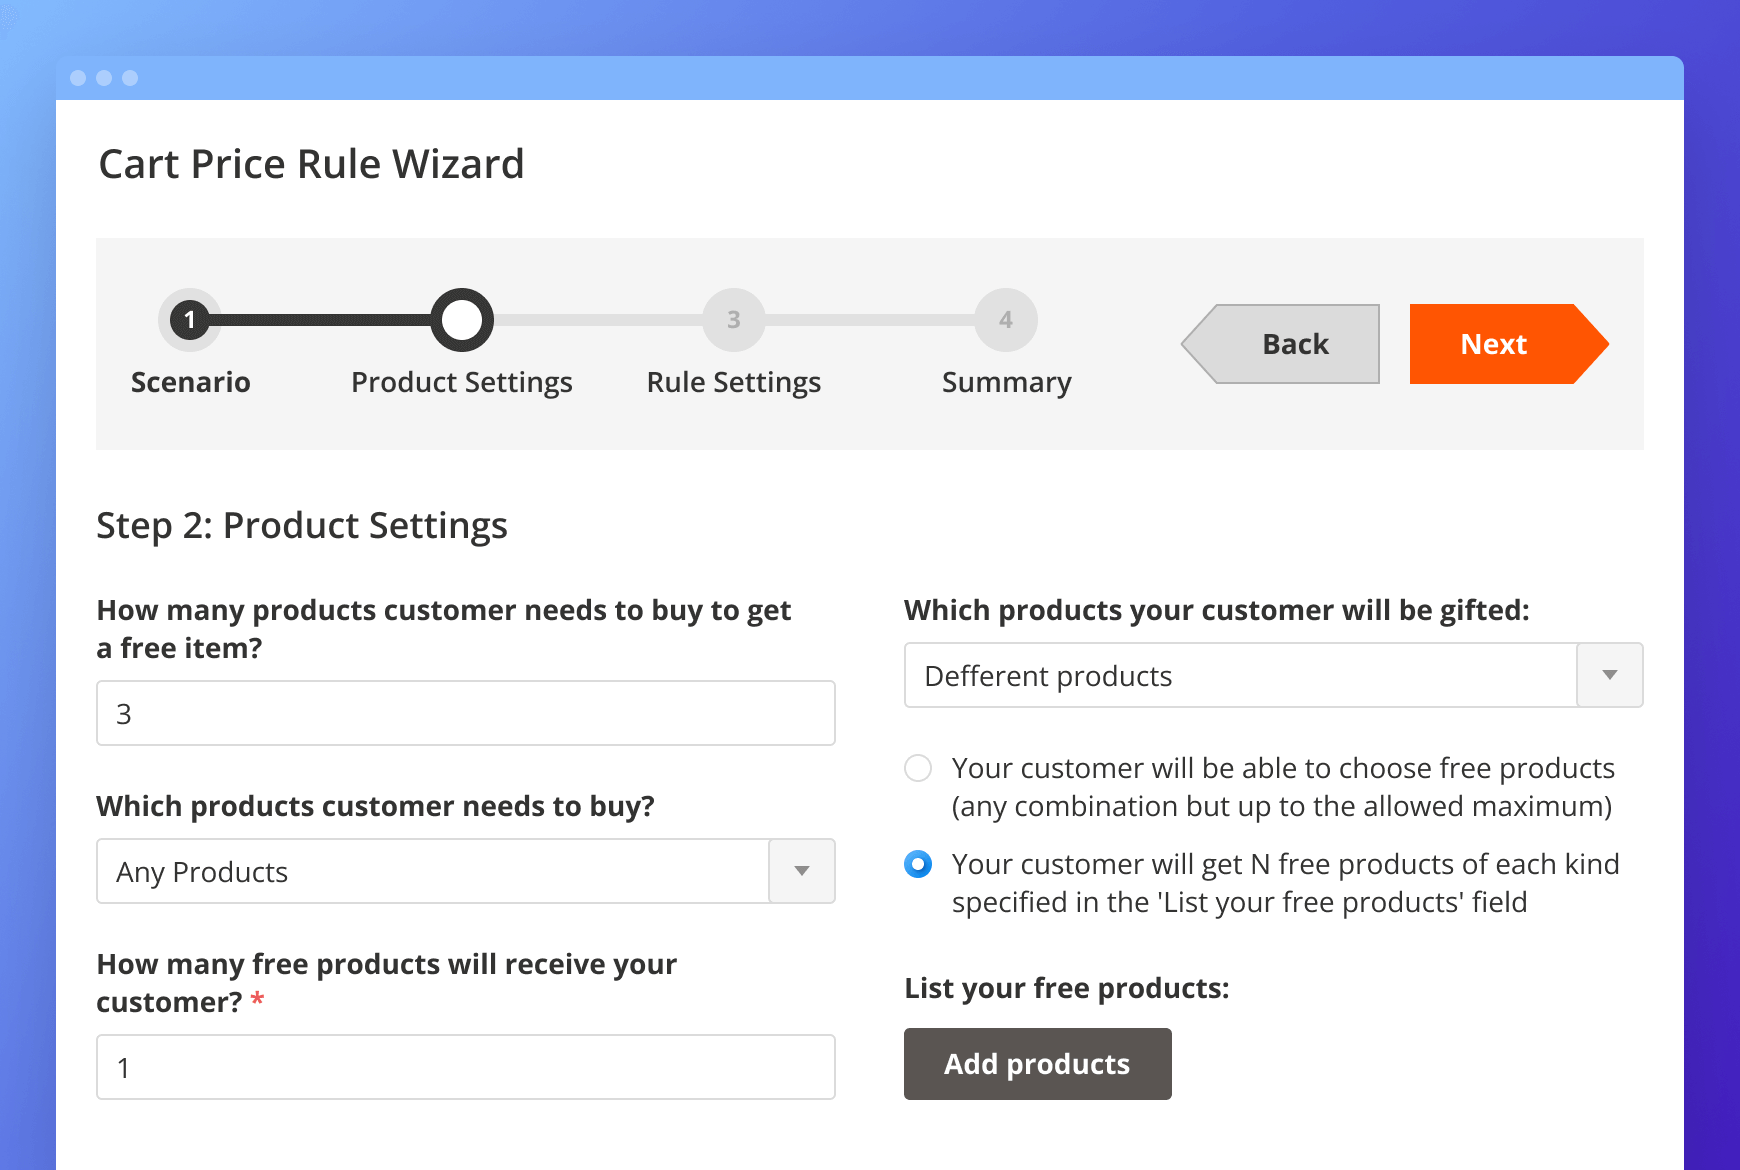The image size is (1740, 1170).
Task: Click the free products quantity input showing 1
Action: tap(465, 1067)
